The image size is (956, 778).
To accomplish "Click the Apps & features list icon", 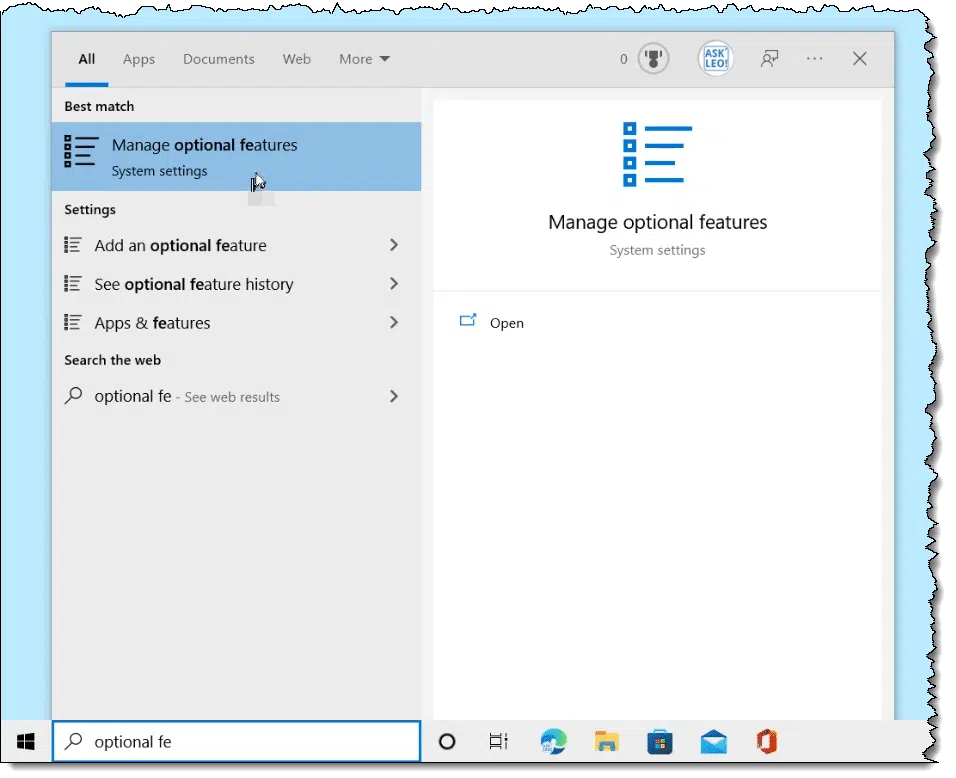I will coord(73,322).
